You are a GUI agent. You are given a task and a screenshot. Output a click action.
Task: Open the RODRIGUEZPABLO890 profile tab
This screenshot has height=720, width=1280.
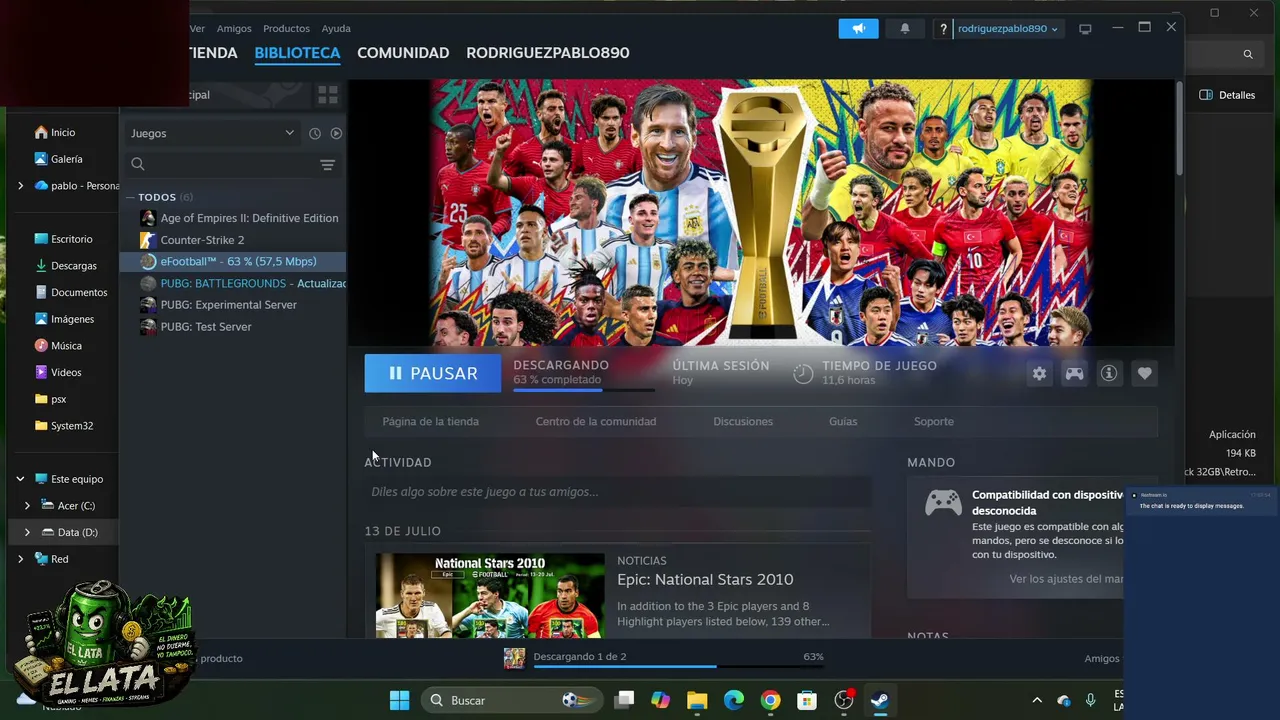point(548,53)
